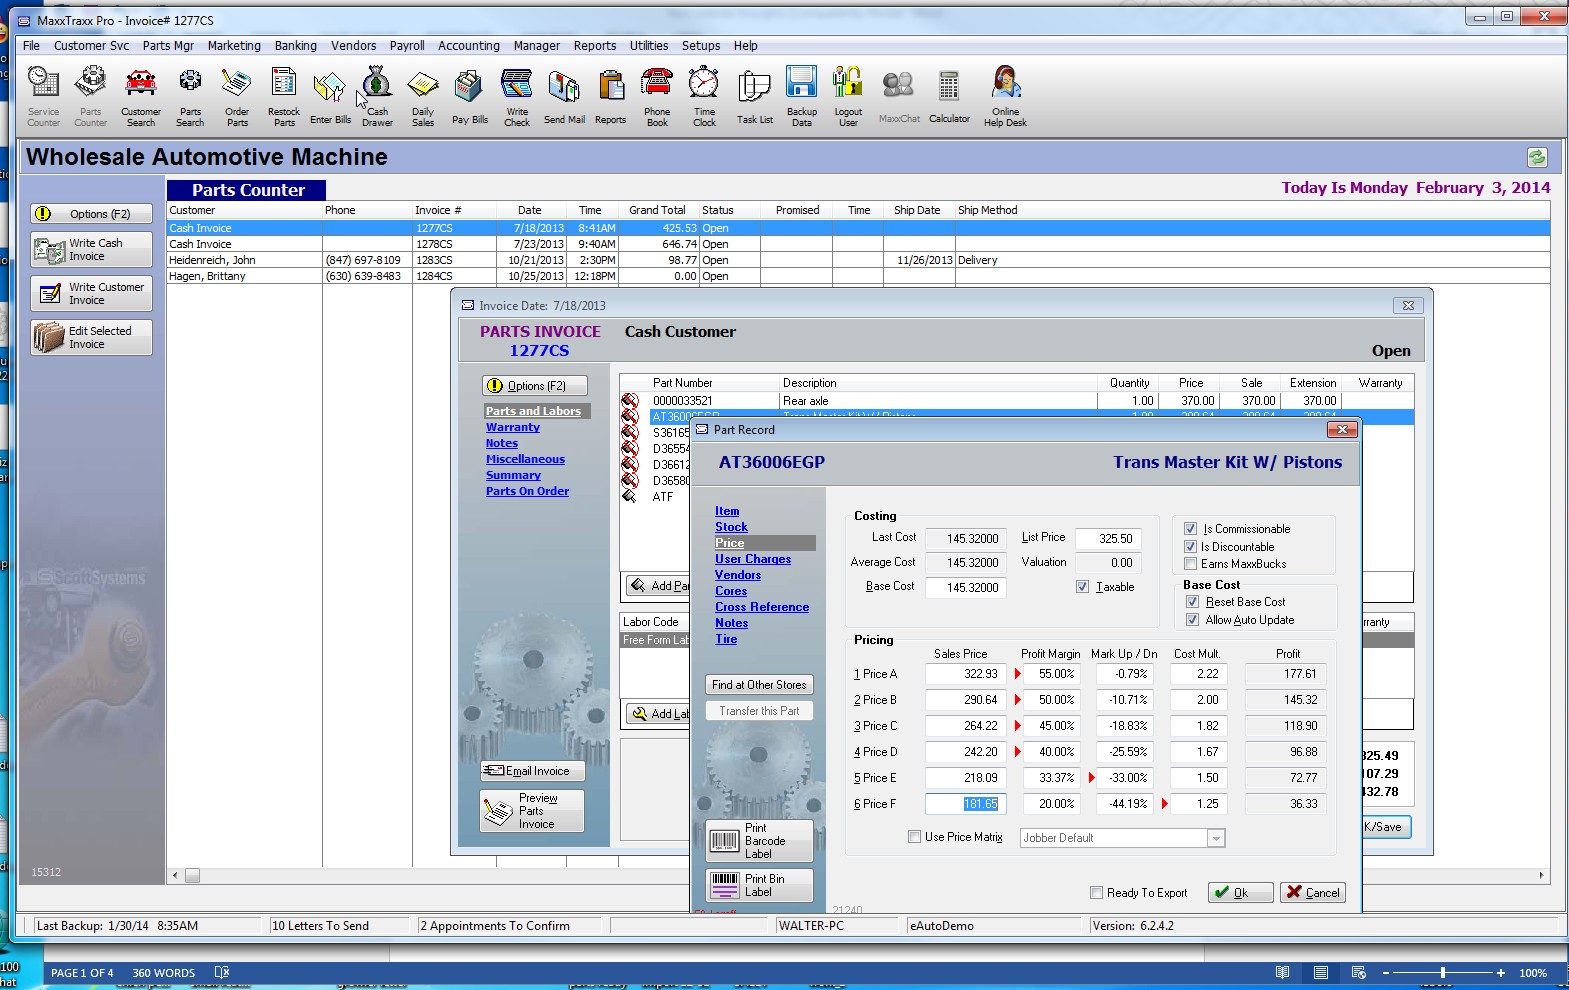Toggle Is Discountable checkbox
Screen dimensions: 1569x990
tap(1190, 547)
